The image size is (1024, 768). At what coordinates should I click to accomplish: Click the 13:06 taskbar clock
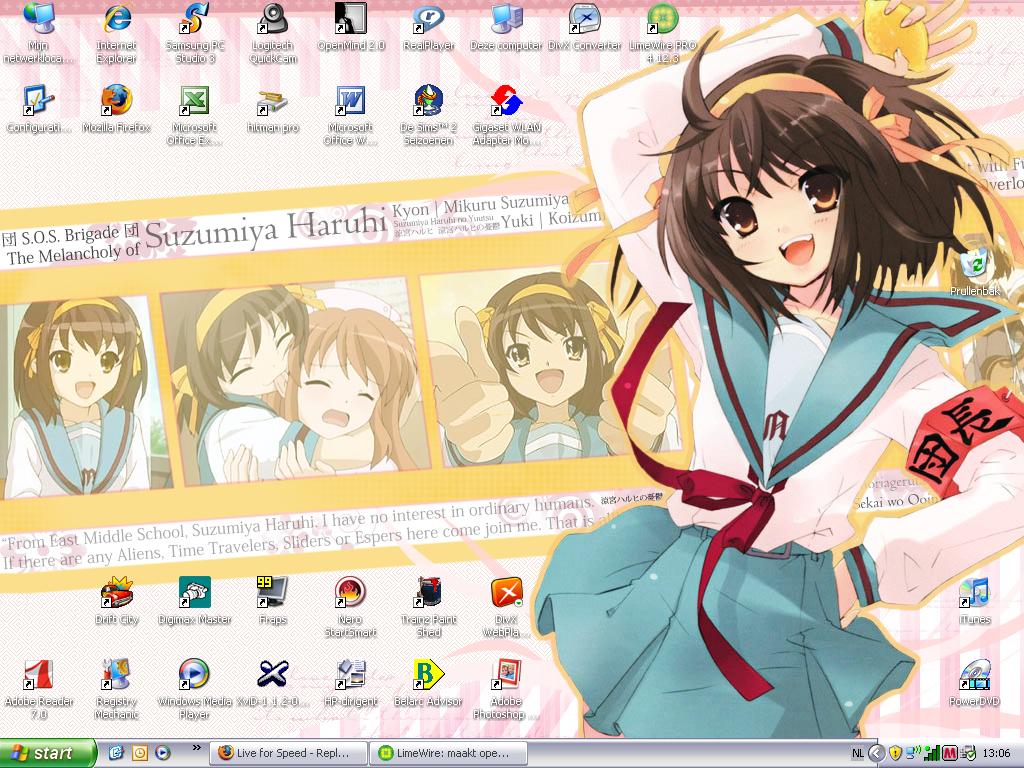pos(996,754)
